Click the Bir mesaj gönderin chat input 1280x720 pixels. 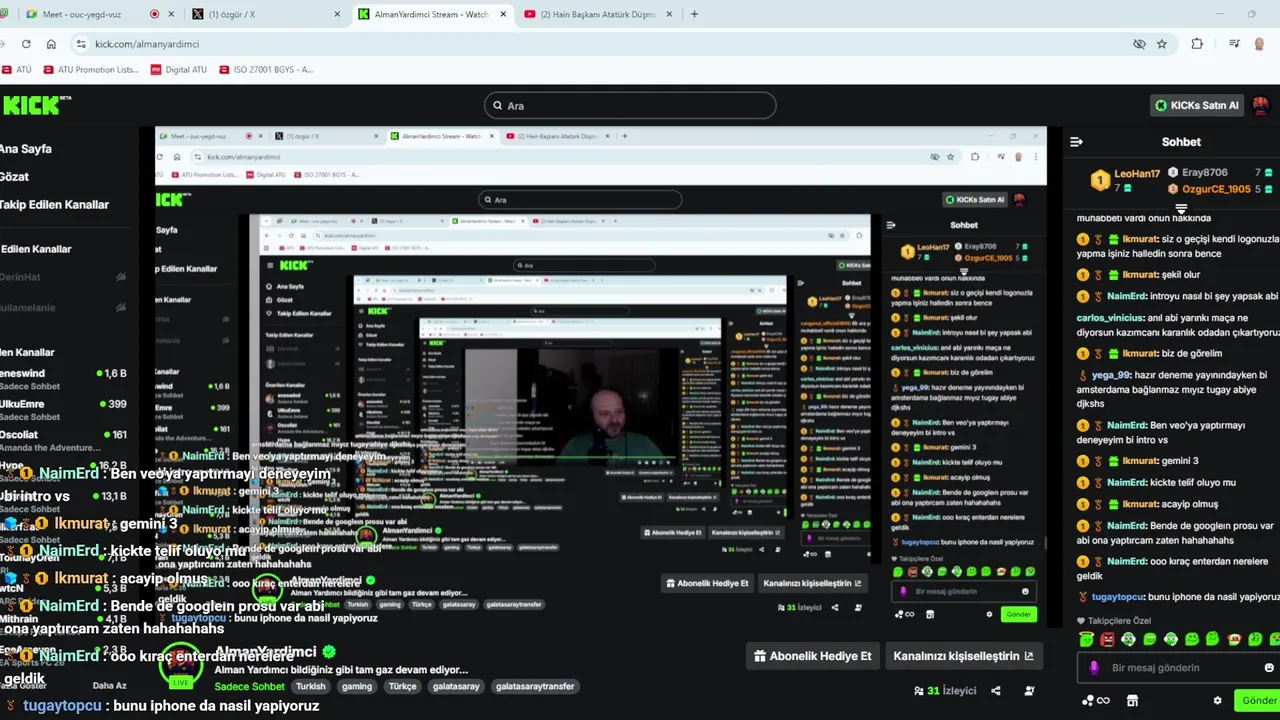point(1180,668)
